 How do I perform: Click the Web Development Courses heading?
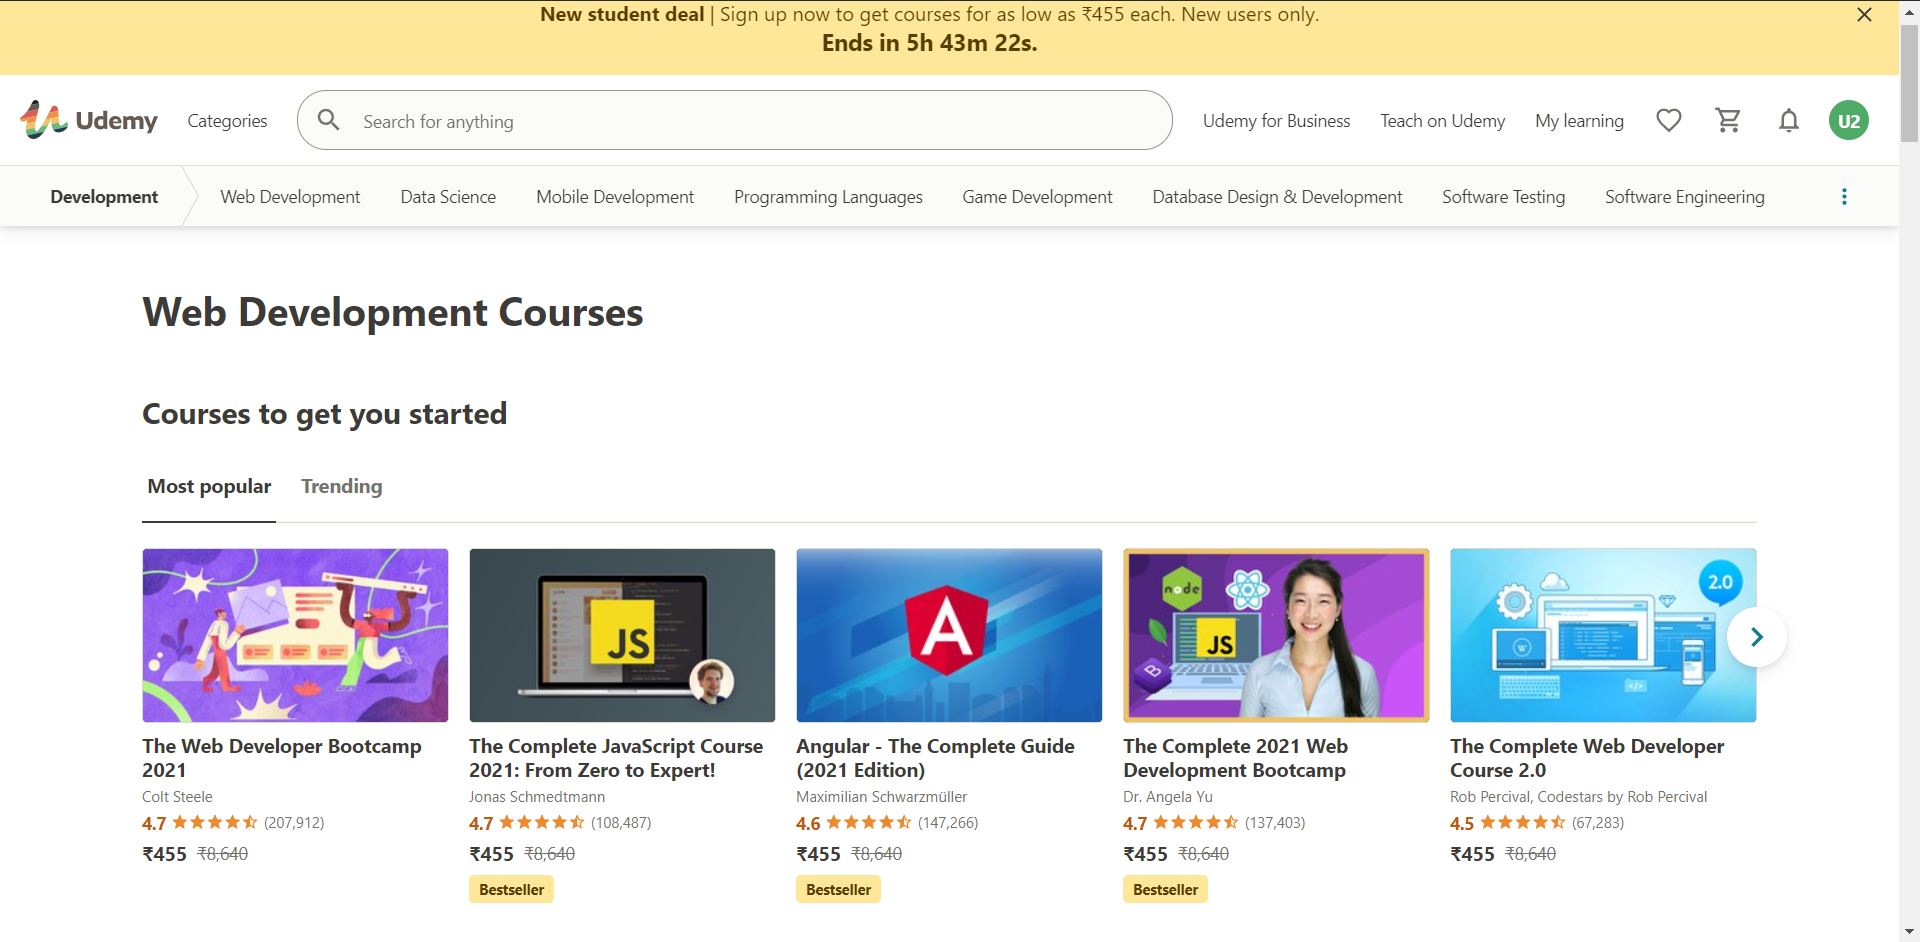pos(393,312)
